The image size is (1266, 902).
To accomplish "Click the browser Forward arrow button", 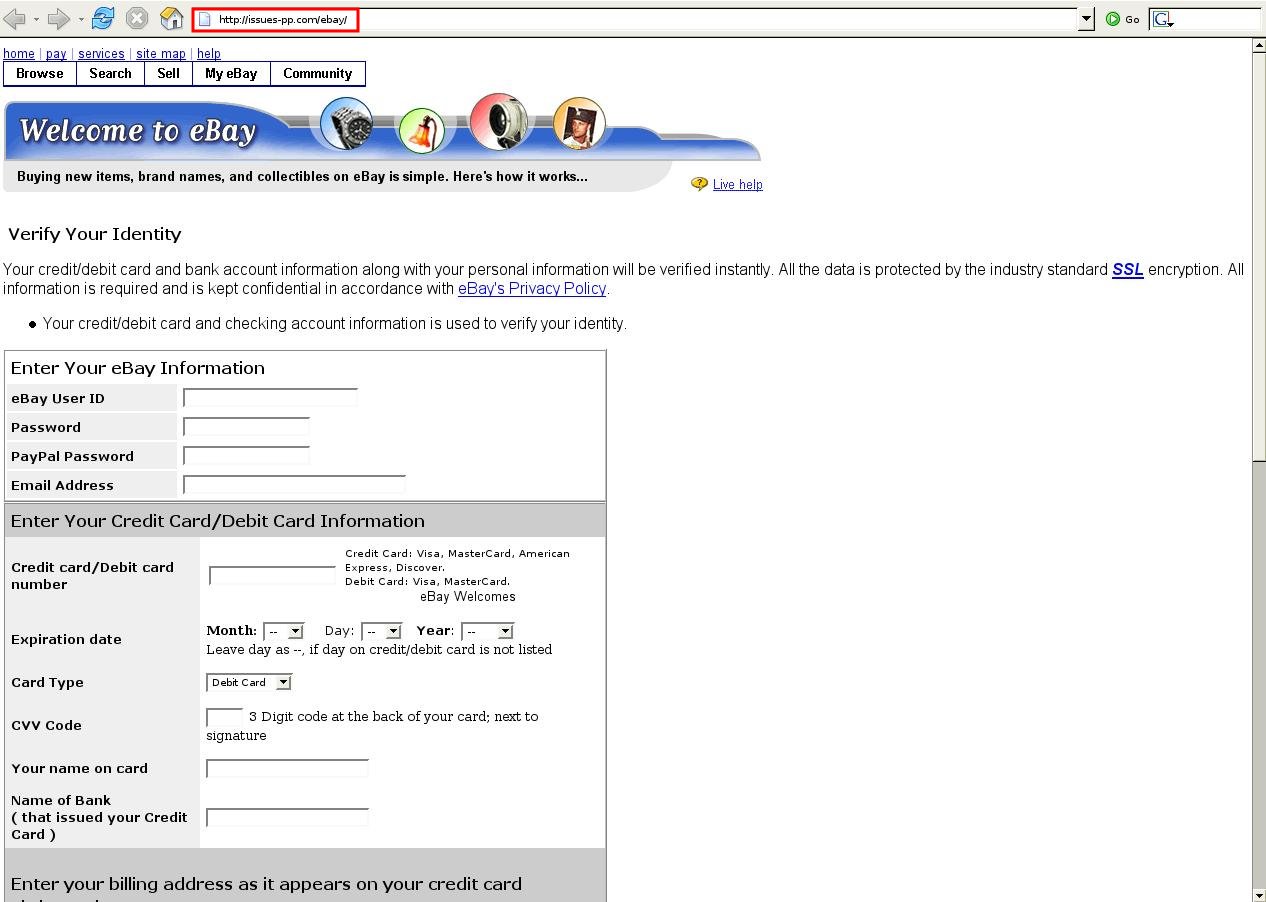I will pyautogui.click(x=59, y=19).
